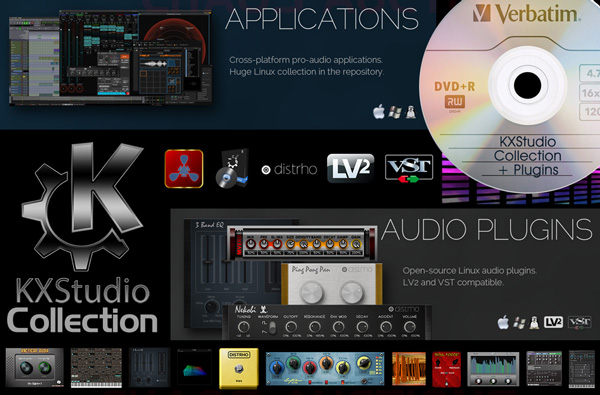Click the yellow Distrho pedal thumbnail
The width and height of the screenshot is (600, 395).
tap(239, 368)
